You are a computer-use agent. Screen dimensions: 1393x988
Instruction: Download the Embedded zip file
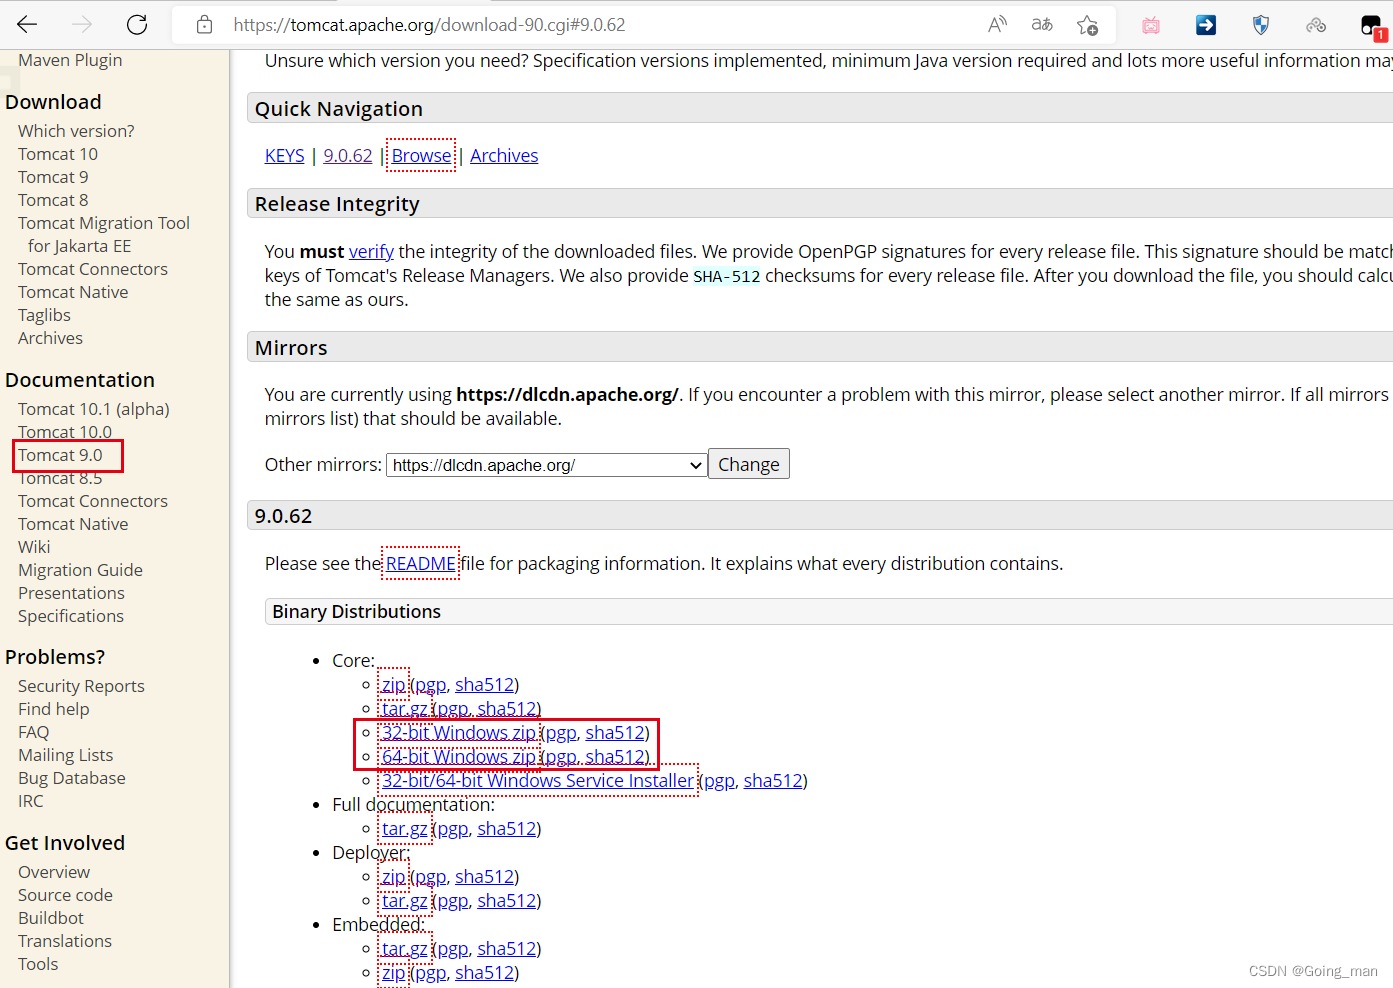(393, 973)
